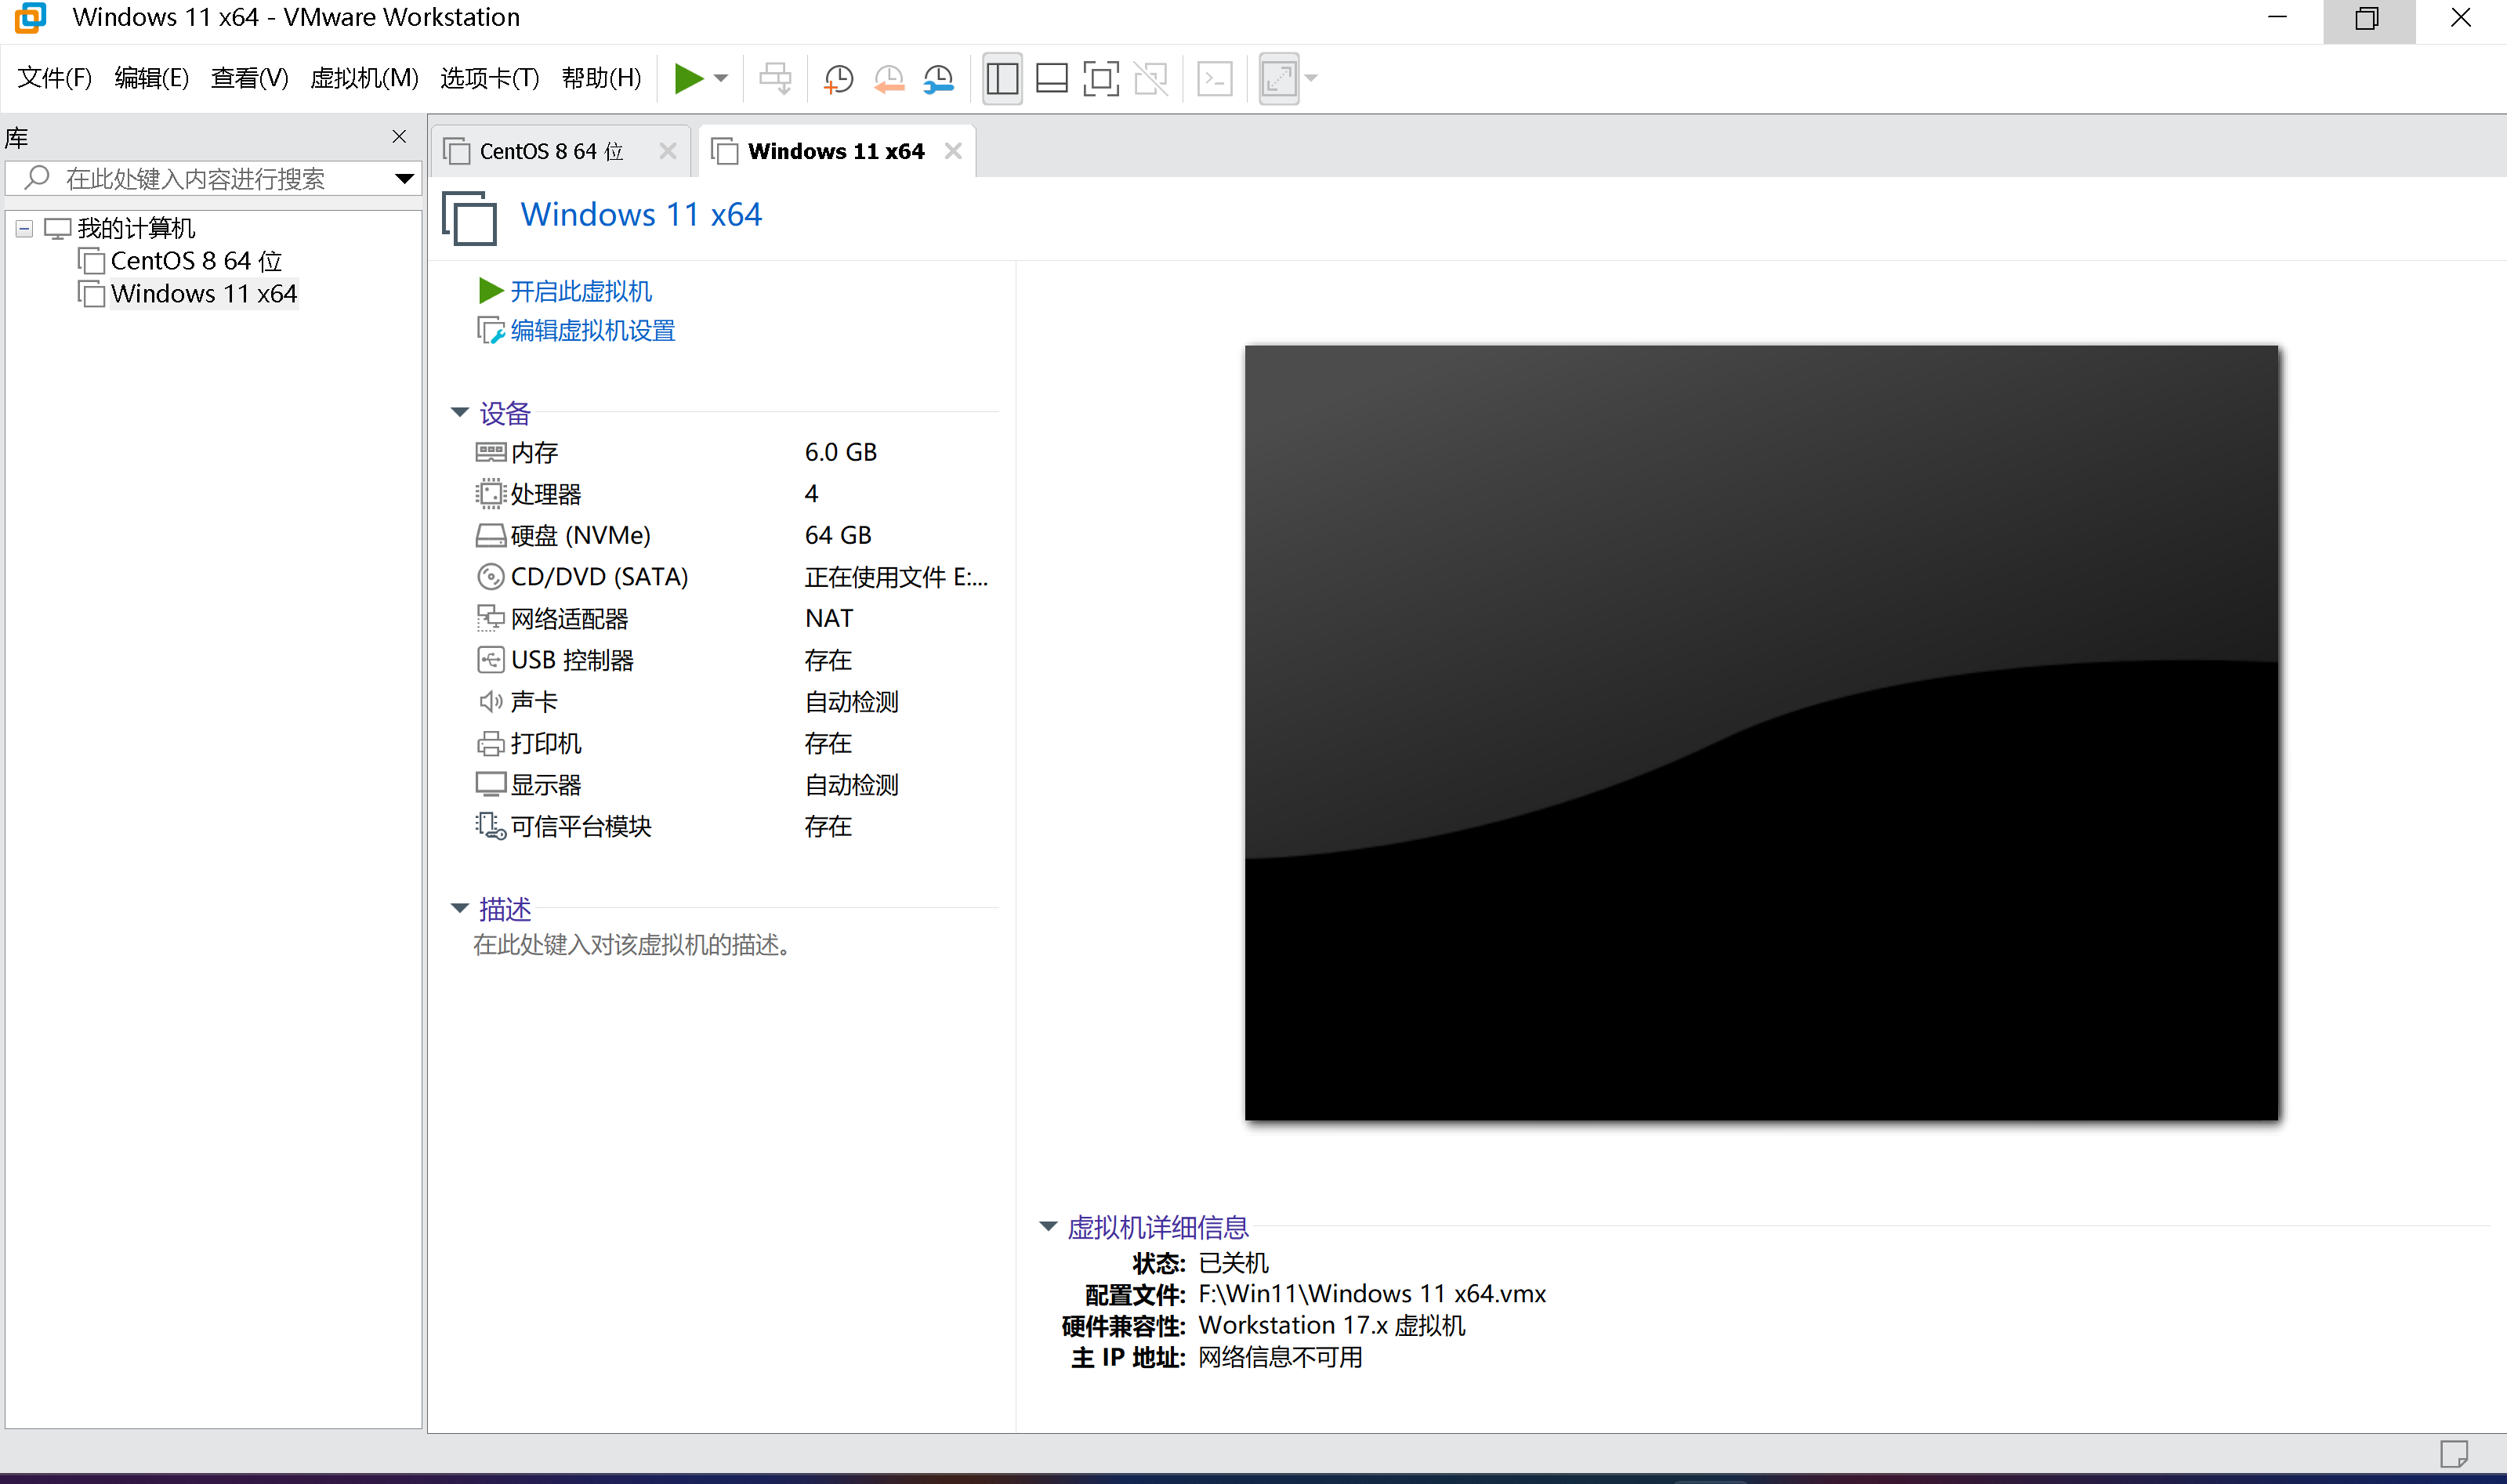This screenshot has height=1484, width=2507.
Task: Click the USB 控制器 device icon
Action: tap(490, 660)
